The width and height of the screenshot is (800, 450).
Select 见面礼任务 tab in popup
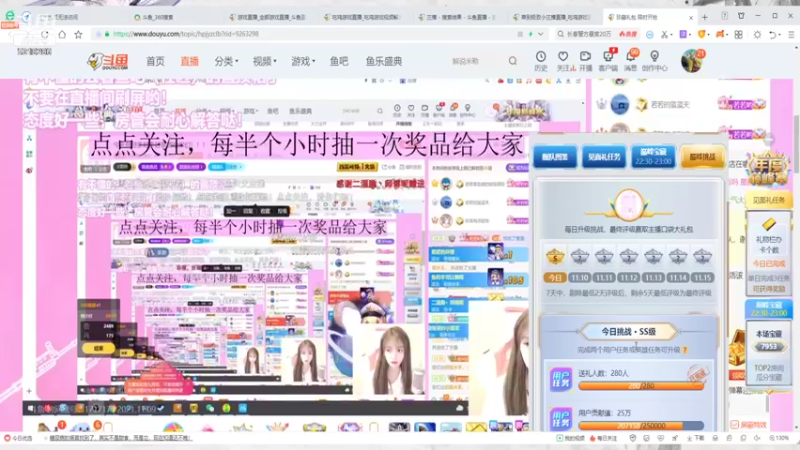pos(604,157)
